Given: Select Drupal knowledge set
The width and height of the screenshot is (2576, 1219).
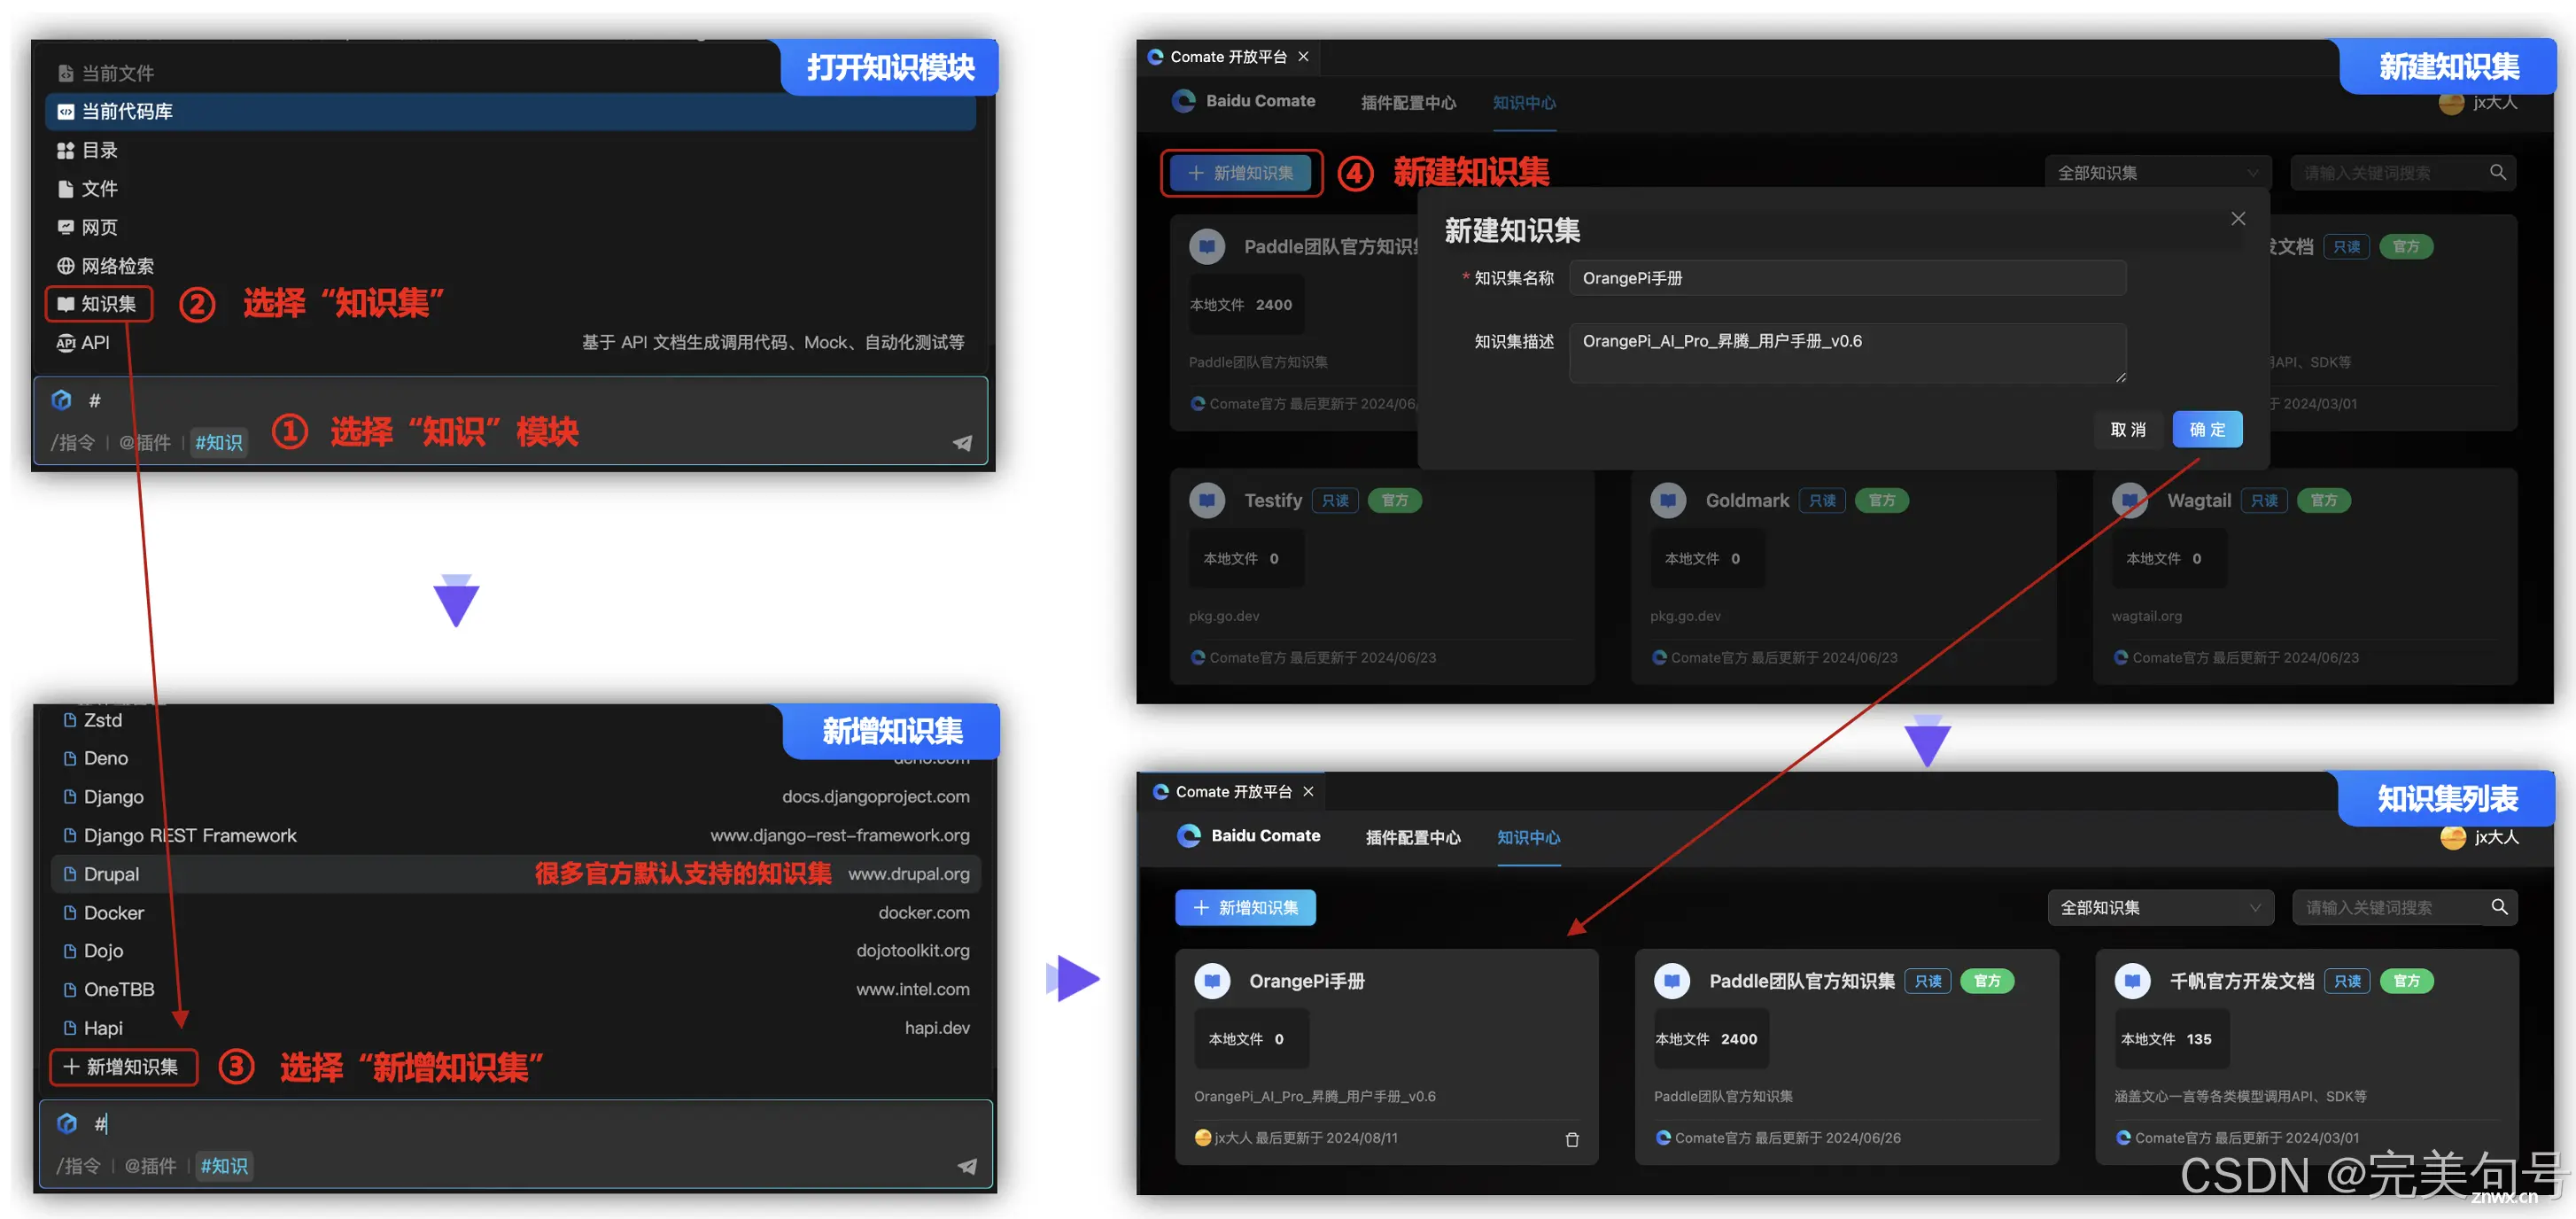Looking at the screenshot, I should tap(515, 874).
